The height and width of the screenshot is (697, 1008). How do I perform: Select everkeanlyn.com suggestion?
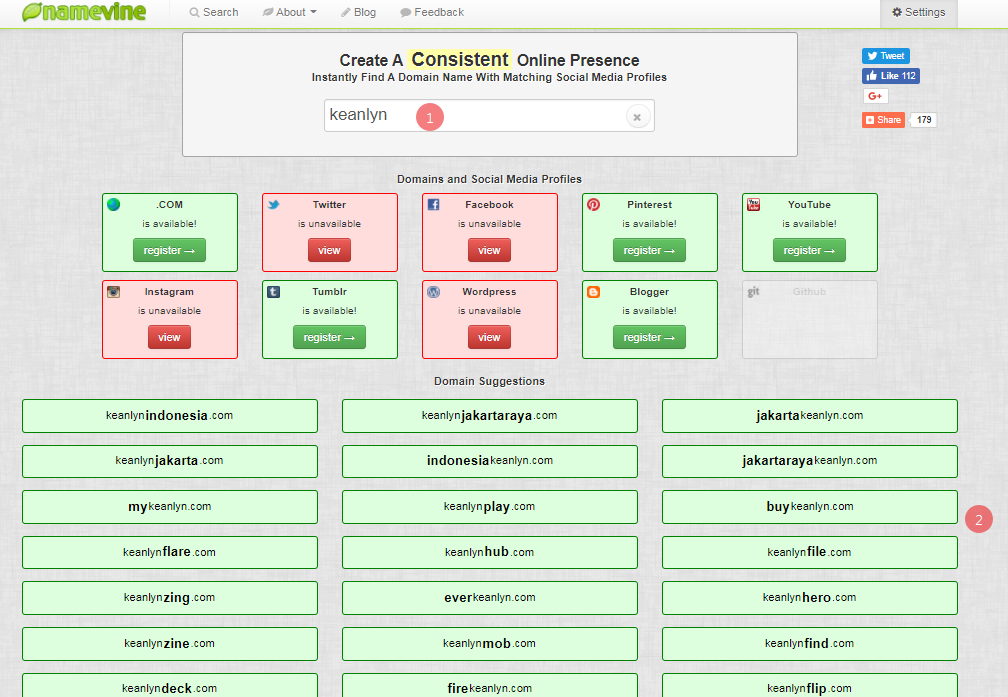point(490,598)
